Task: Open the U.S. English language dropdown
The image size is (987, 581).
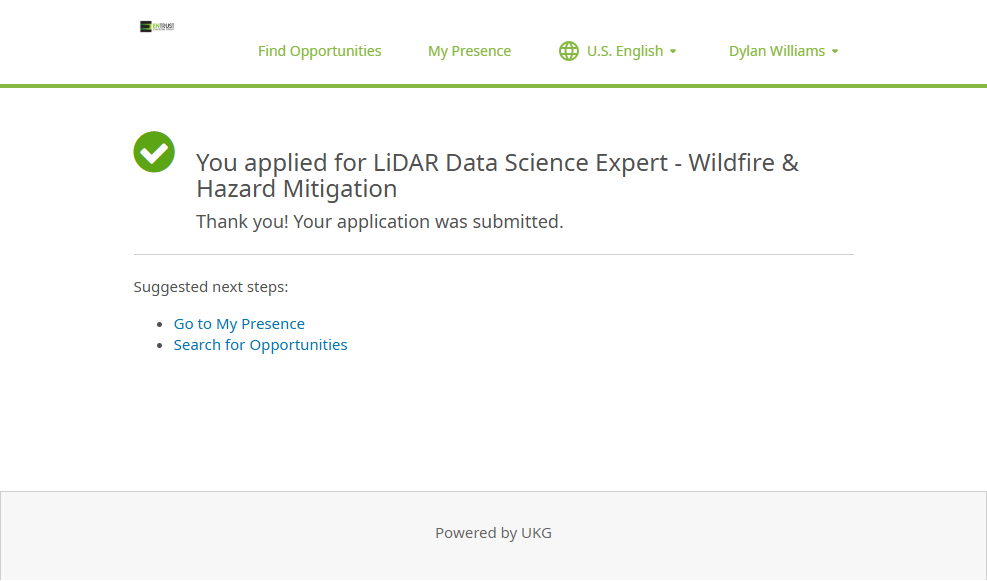Action: coord(624,51)
